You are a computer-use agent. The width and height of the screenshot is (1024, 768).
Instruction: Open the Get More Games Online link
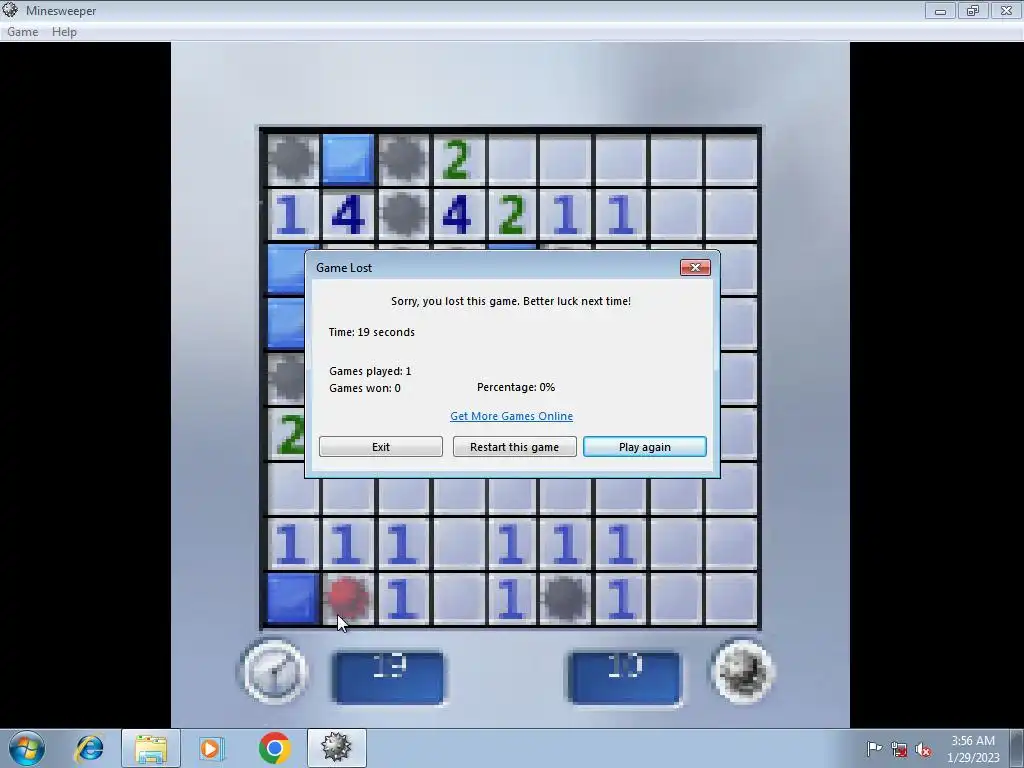[511, 416]
